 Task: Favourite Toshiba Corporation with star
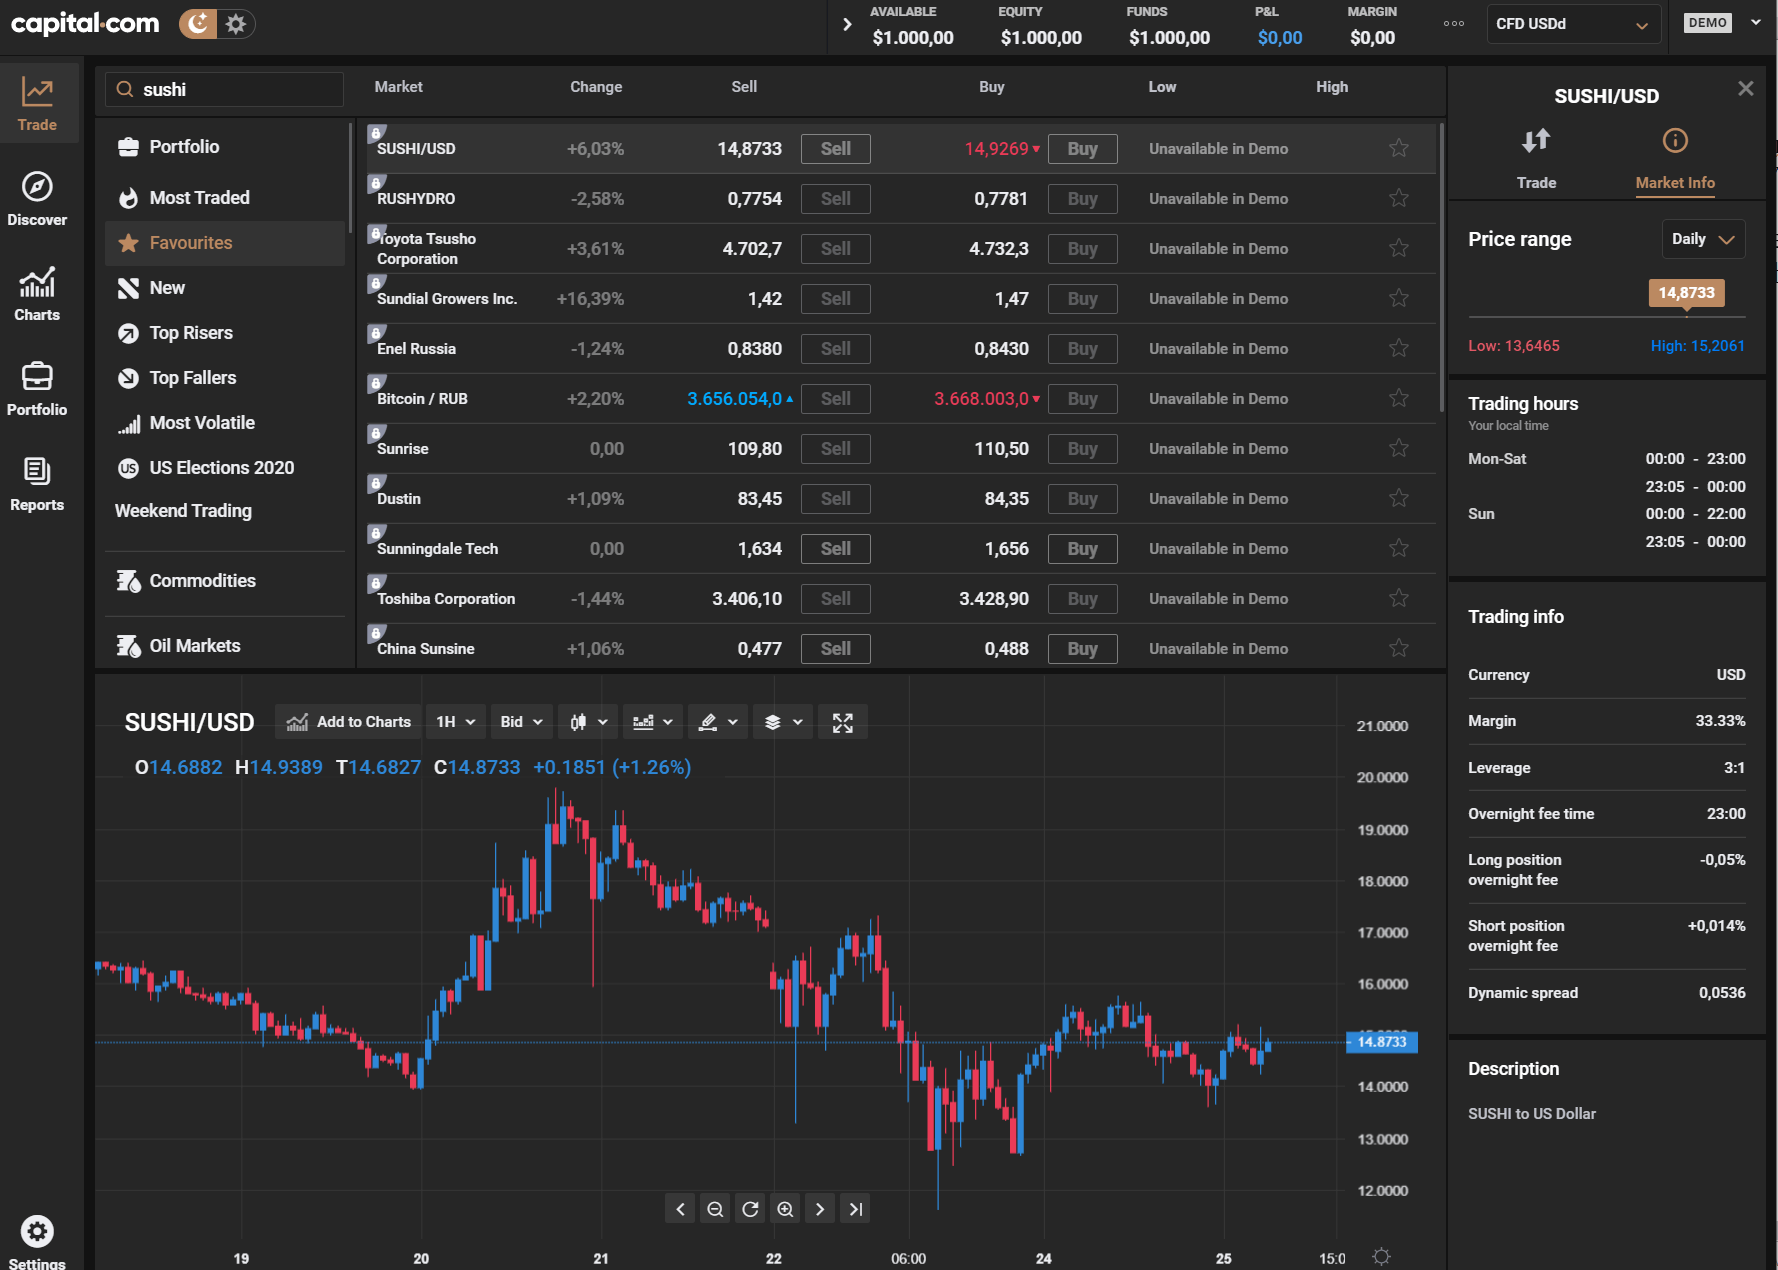point(1398,598)
